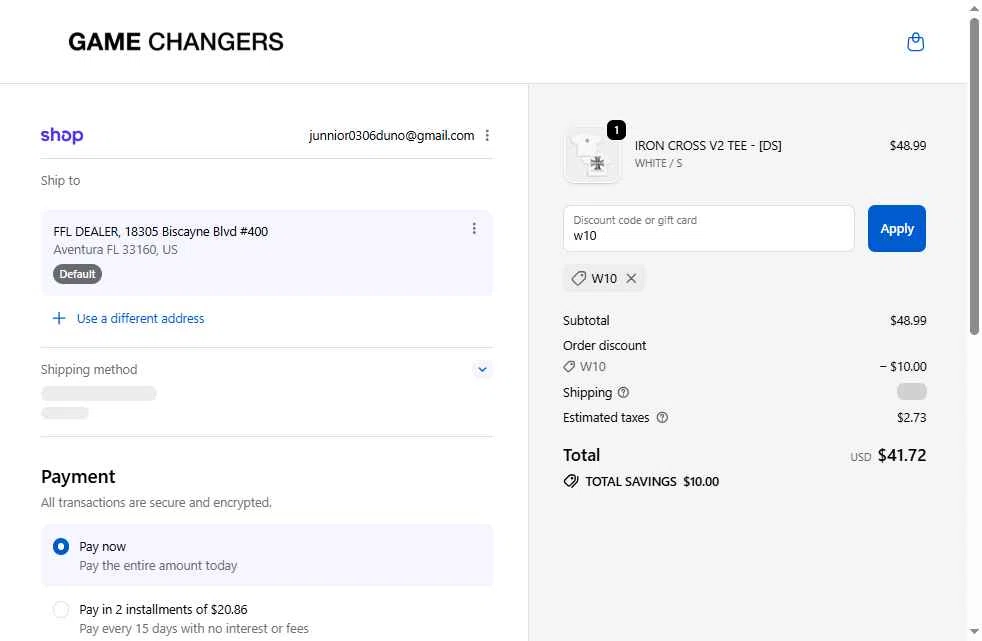Select Pay in 2 installments option
Screen dimensions: 982x641
tap(61, 609)
